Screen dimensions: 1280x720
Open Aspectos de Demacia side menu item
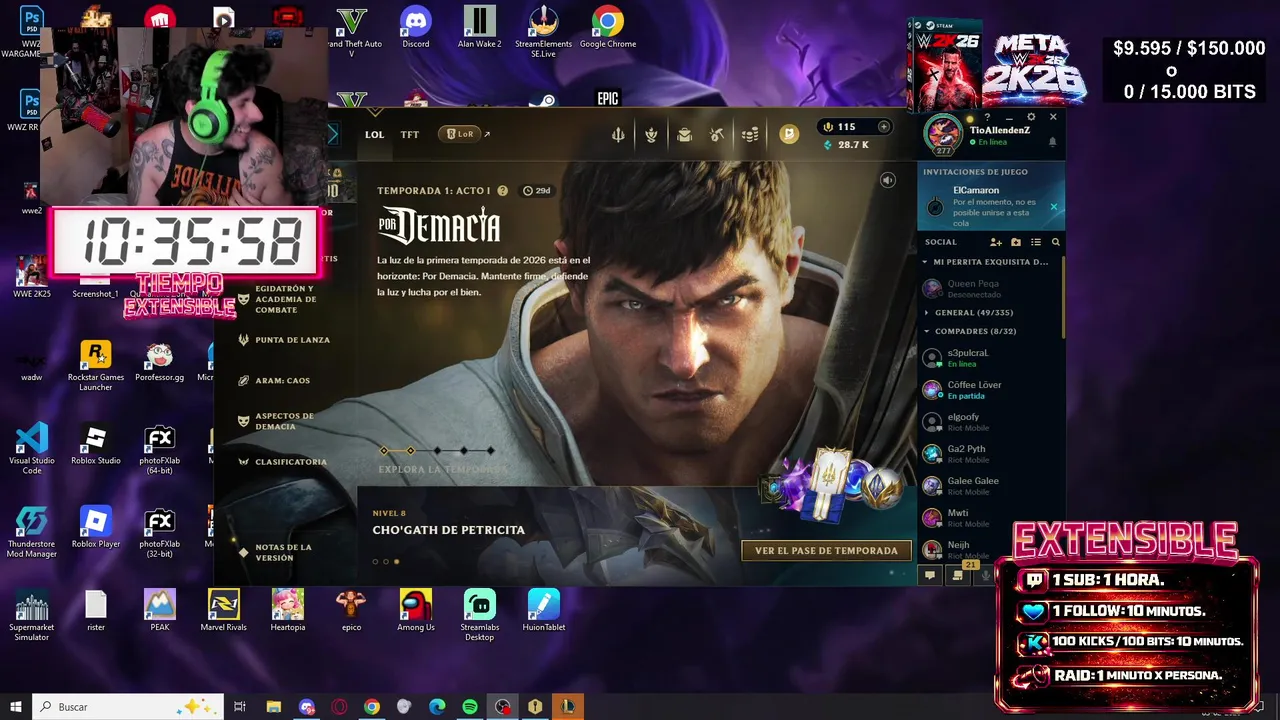pyautogui.click(x=276, y=421)
